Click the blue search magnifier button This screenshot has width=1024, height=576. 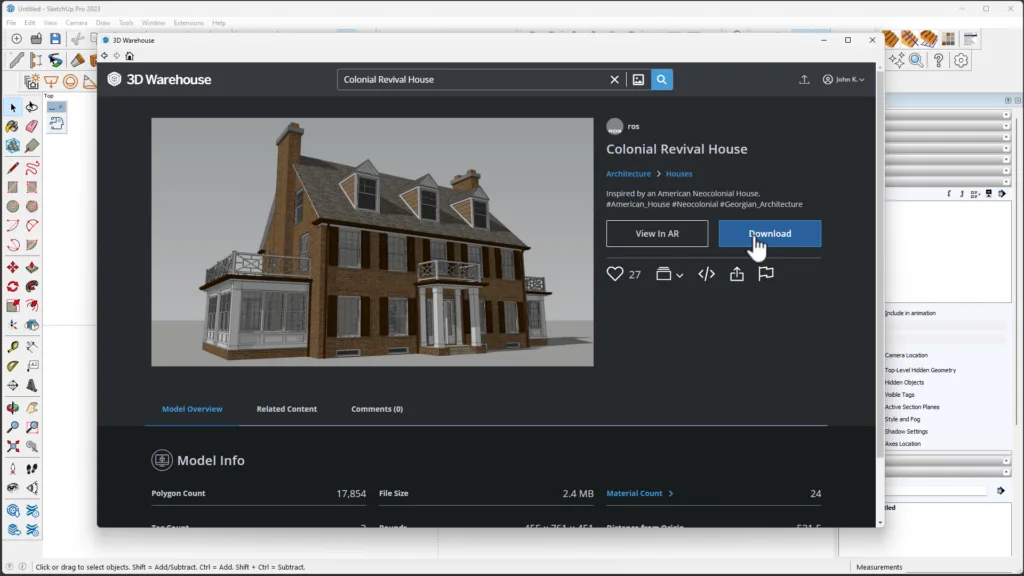tap(661, 79)
